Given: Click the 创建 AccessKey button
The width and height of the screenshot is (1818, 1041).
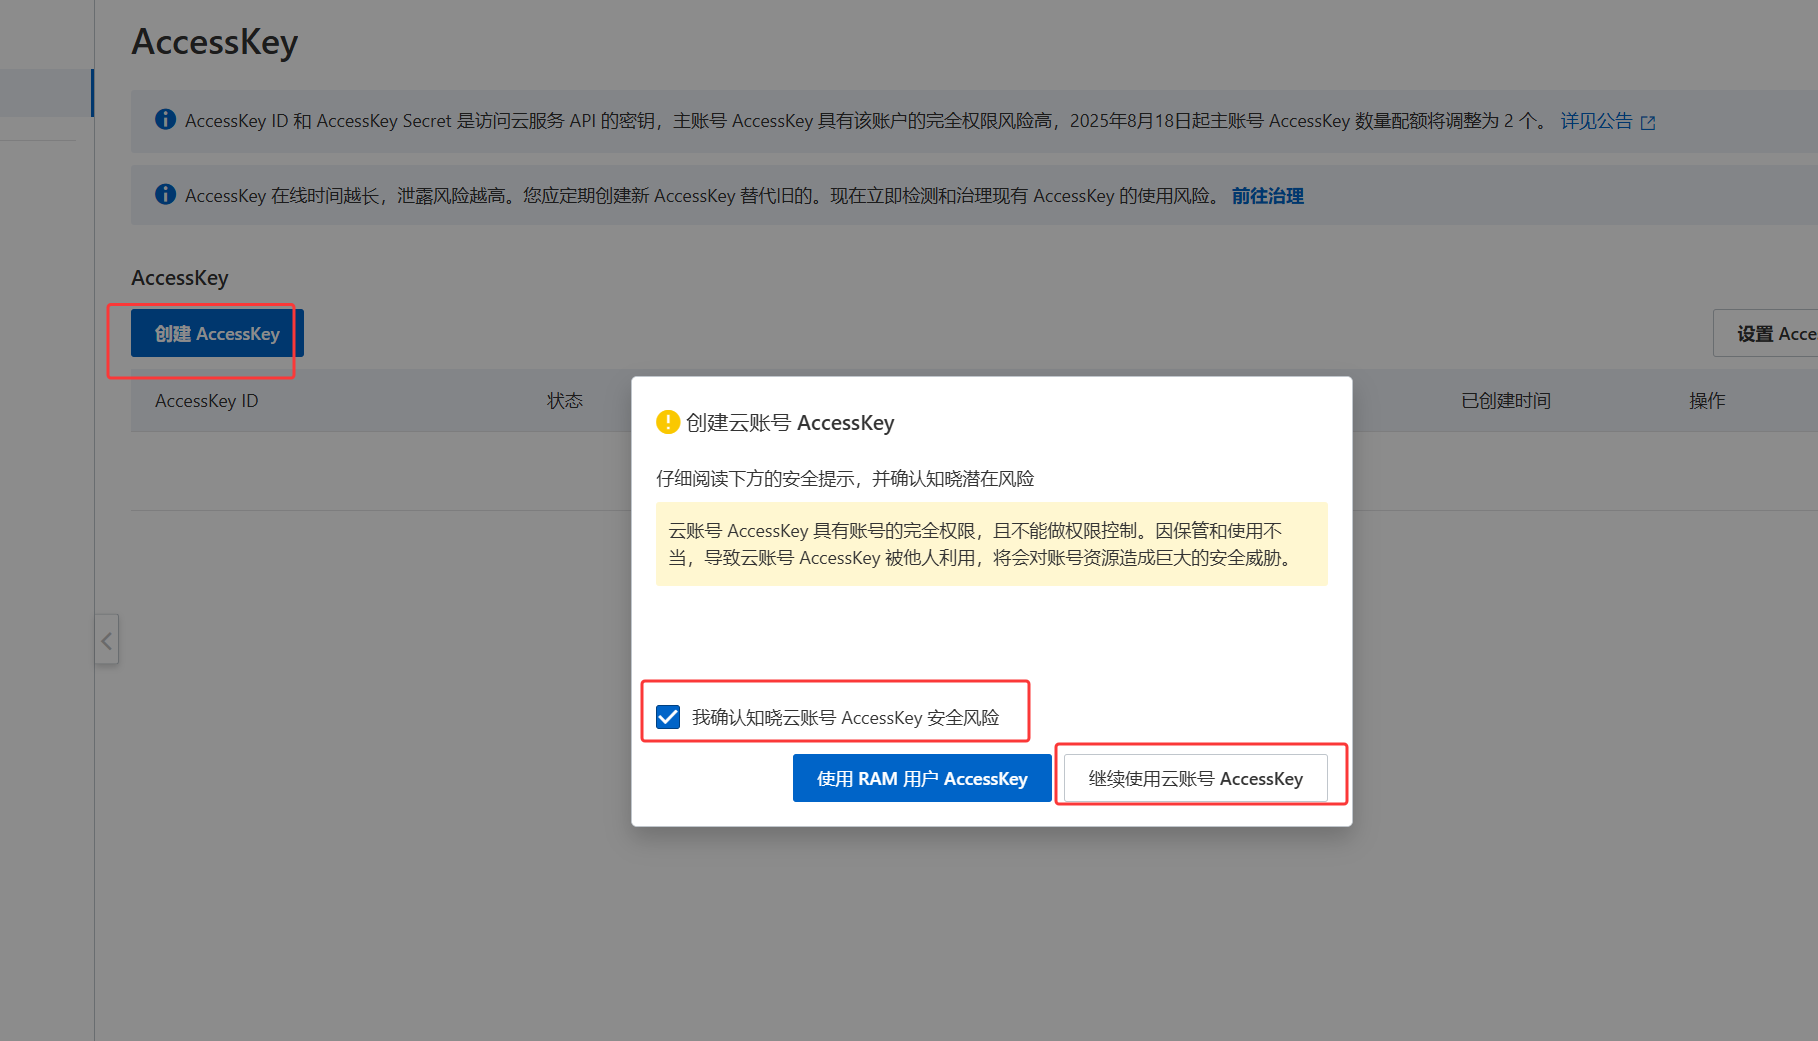Looking at the screenshot, I should coord(217,333).
